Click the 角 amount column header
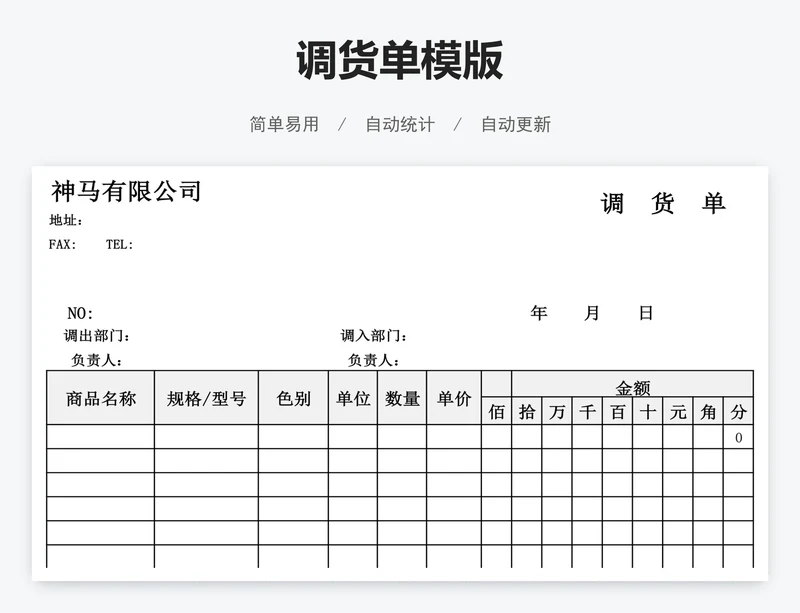The height and width of the screenshot is (613, 800). (x=708, y=411)
